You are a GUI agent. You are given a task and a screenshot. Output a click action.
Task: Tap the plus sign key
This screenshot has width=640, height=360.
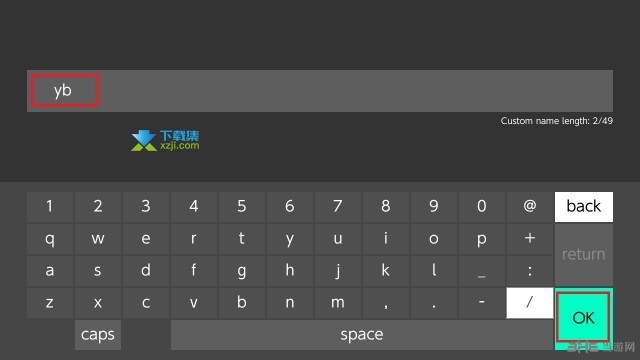530,238
